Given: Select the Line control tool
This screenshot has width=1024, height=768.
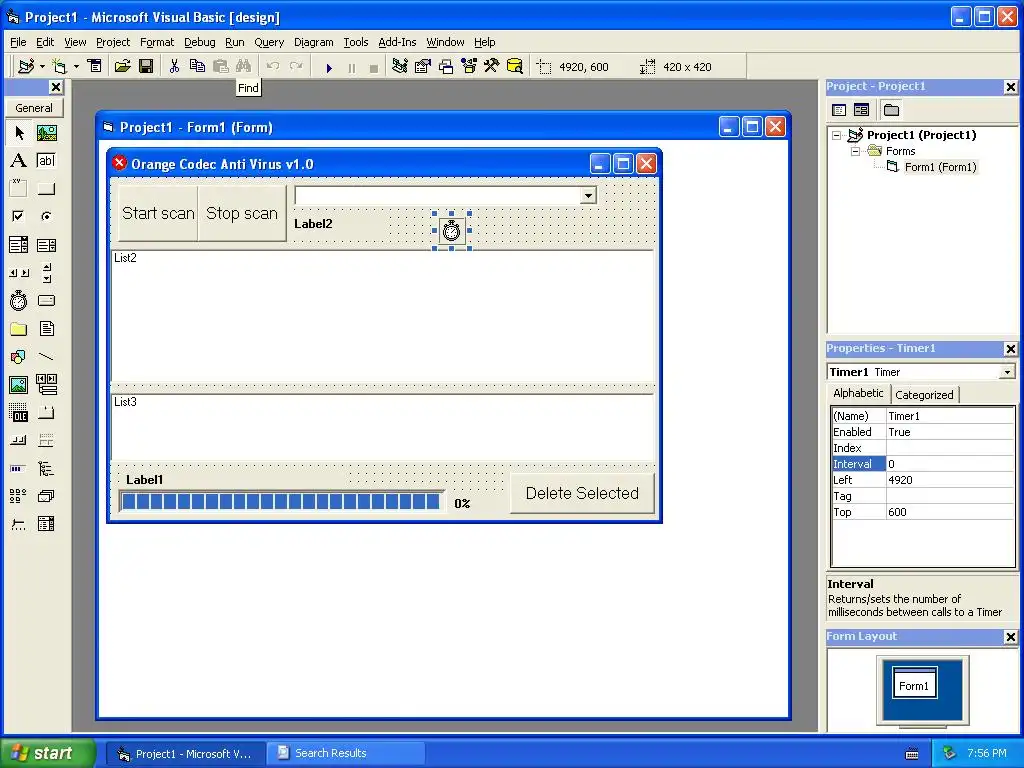Looking at the screenshot, I should pyautogui.click(x=46, y=357).
